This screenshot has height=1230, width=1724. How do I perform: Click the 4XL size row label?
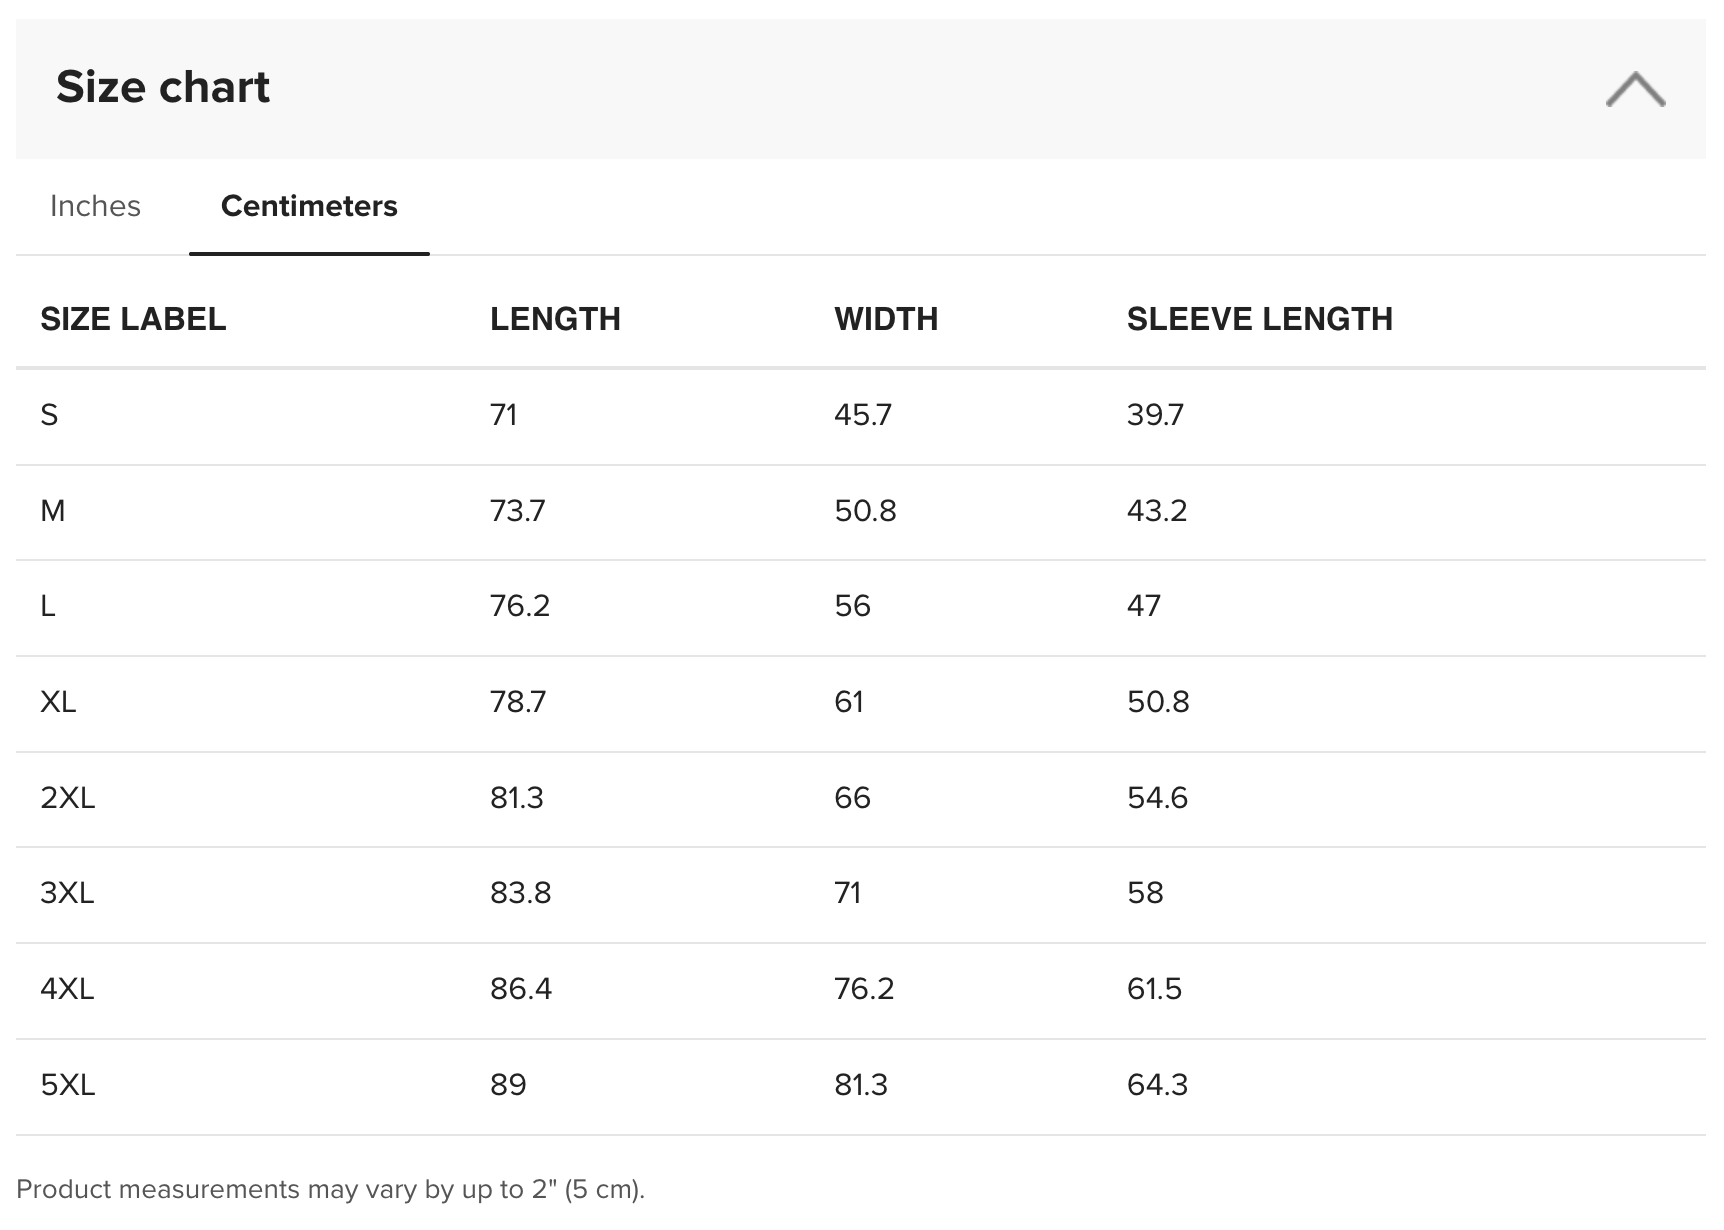pyautogui.click(x=67, y=989)
